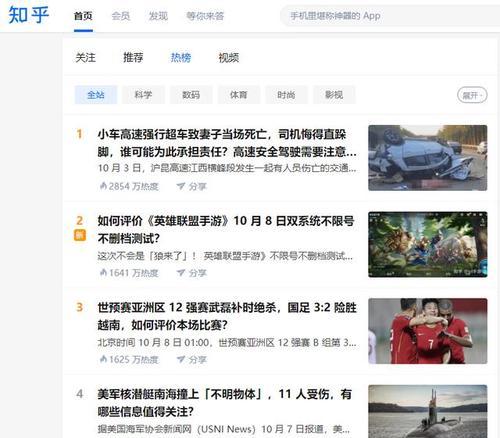Select the 全站 category filter

coord(96,95)
